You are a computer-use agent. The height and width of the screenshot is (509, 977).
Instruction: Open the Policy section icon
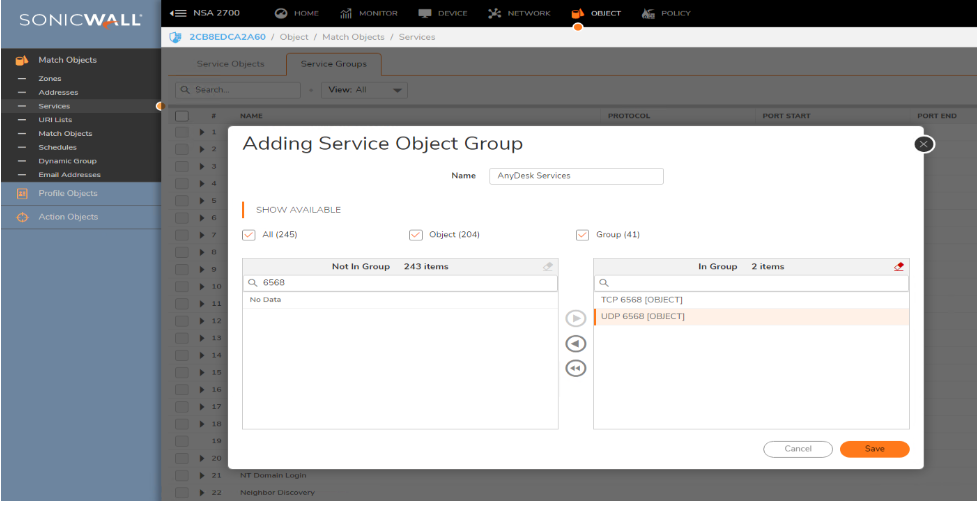tap(647, 13)
